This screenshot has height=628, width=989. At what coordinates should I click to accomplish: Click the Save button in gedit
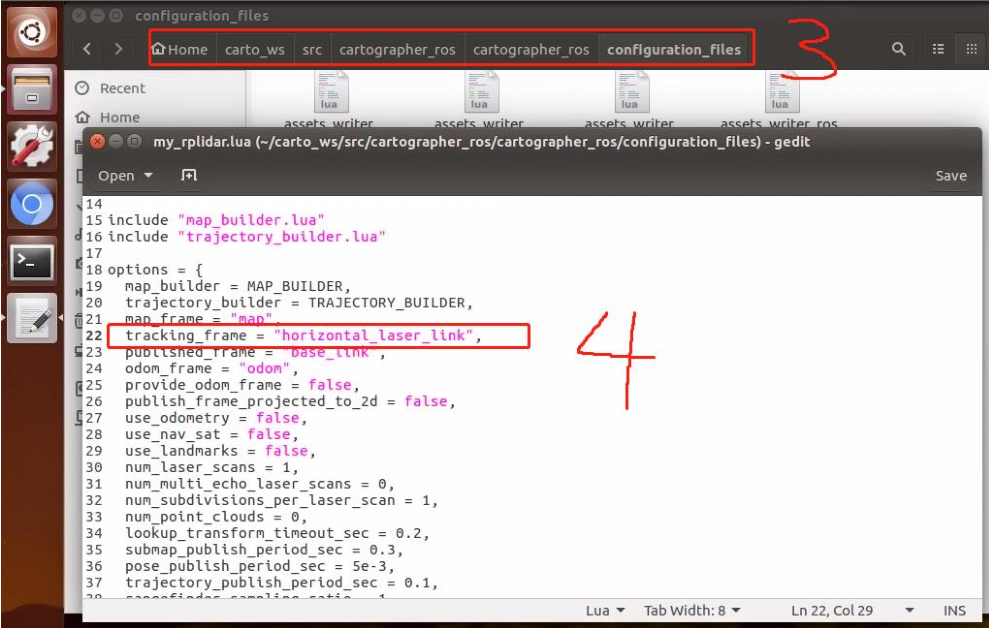951,176
